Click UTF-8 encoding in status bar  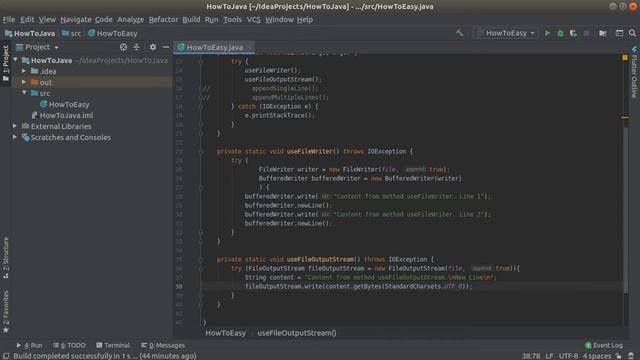click(x=568, y=356)
